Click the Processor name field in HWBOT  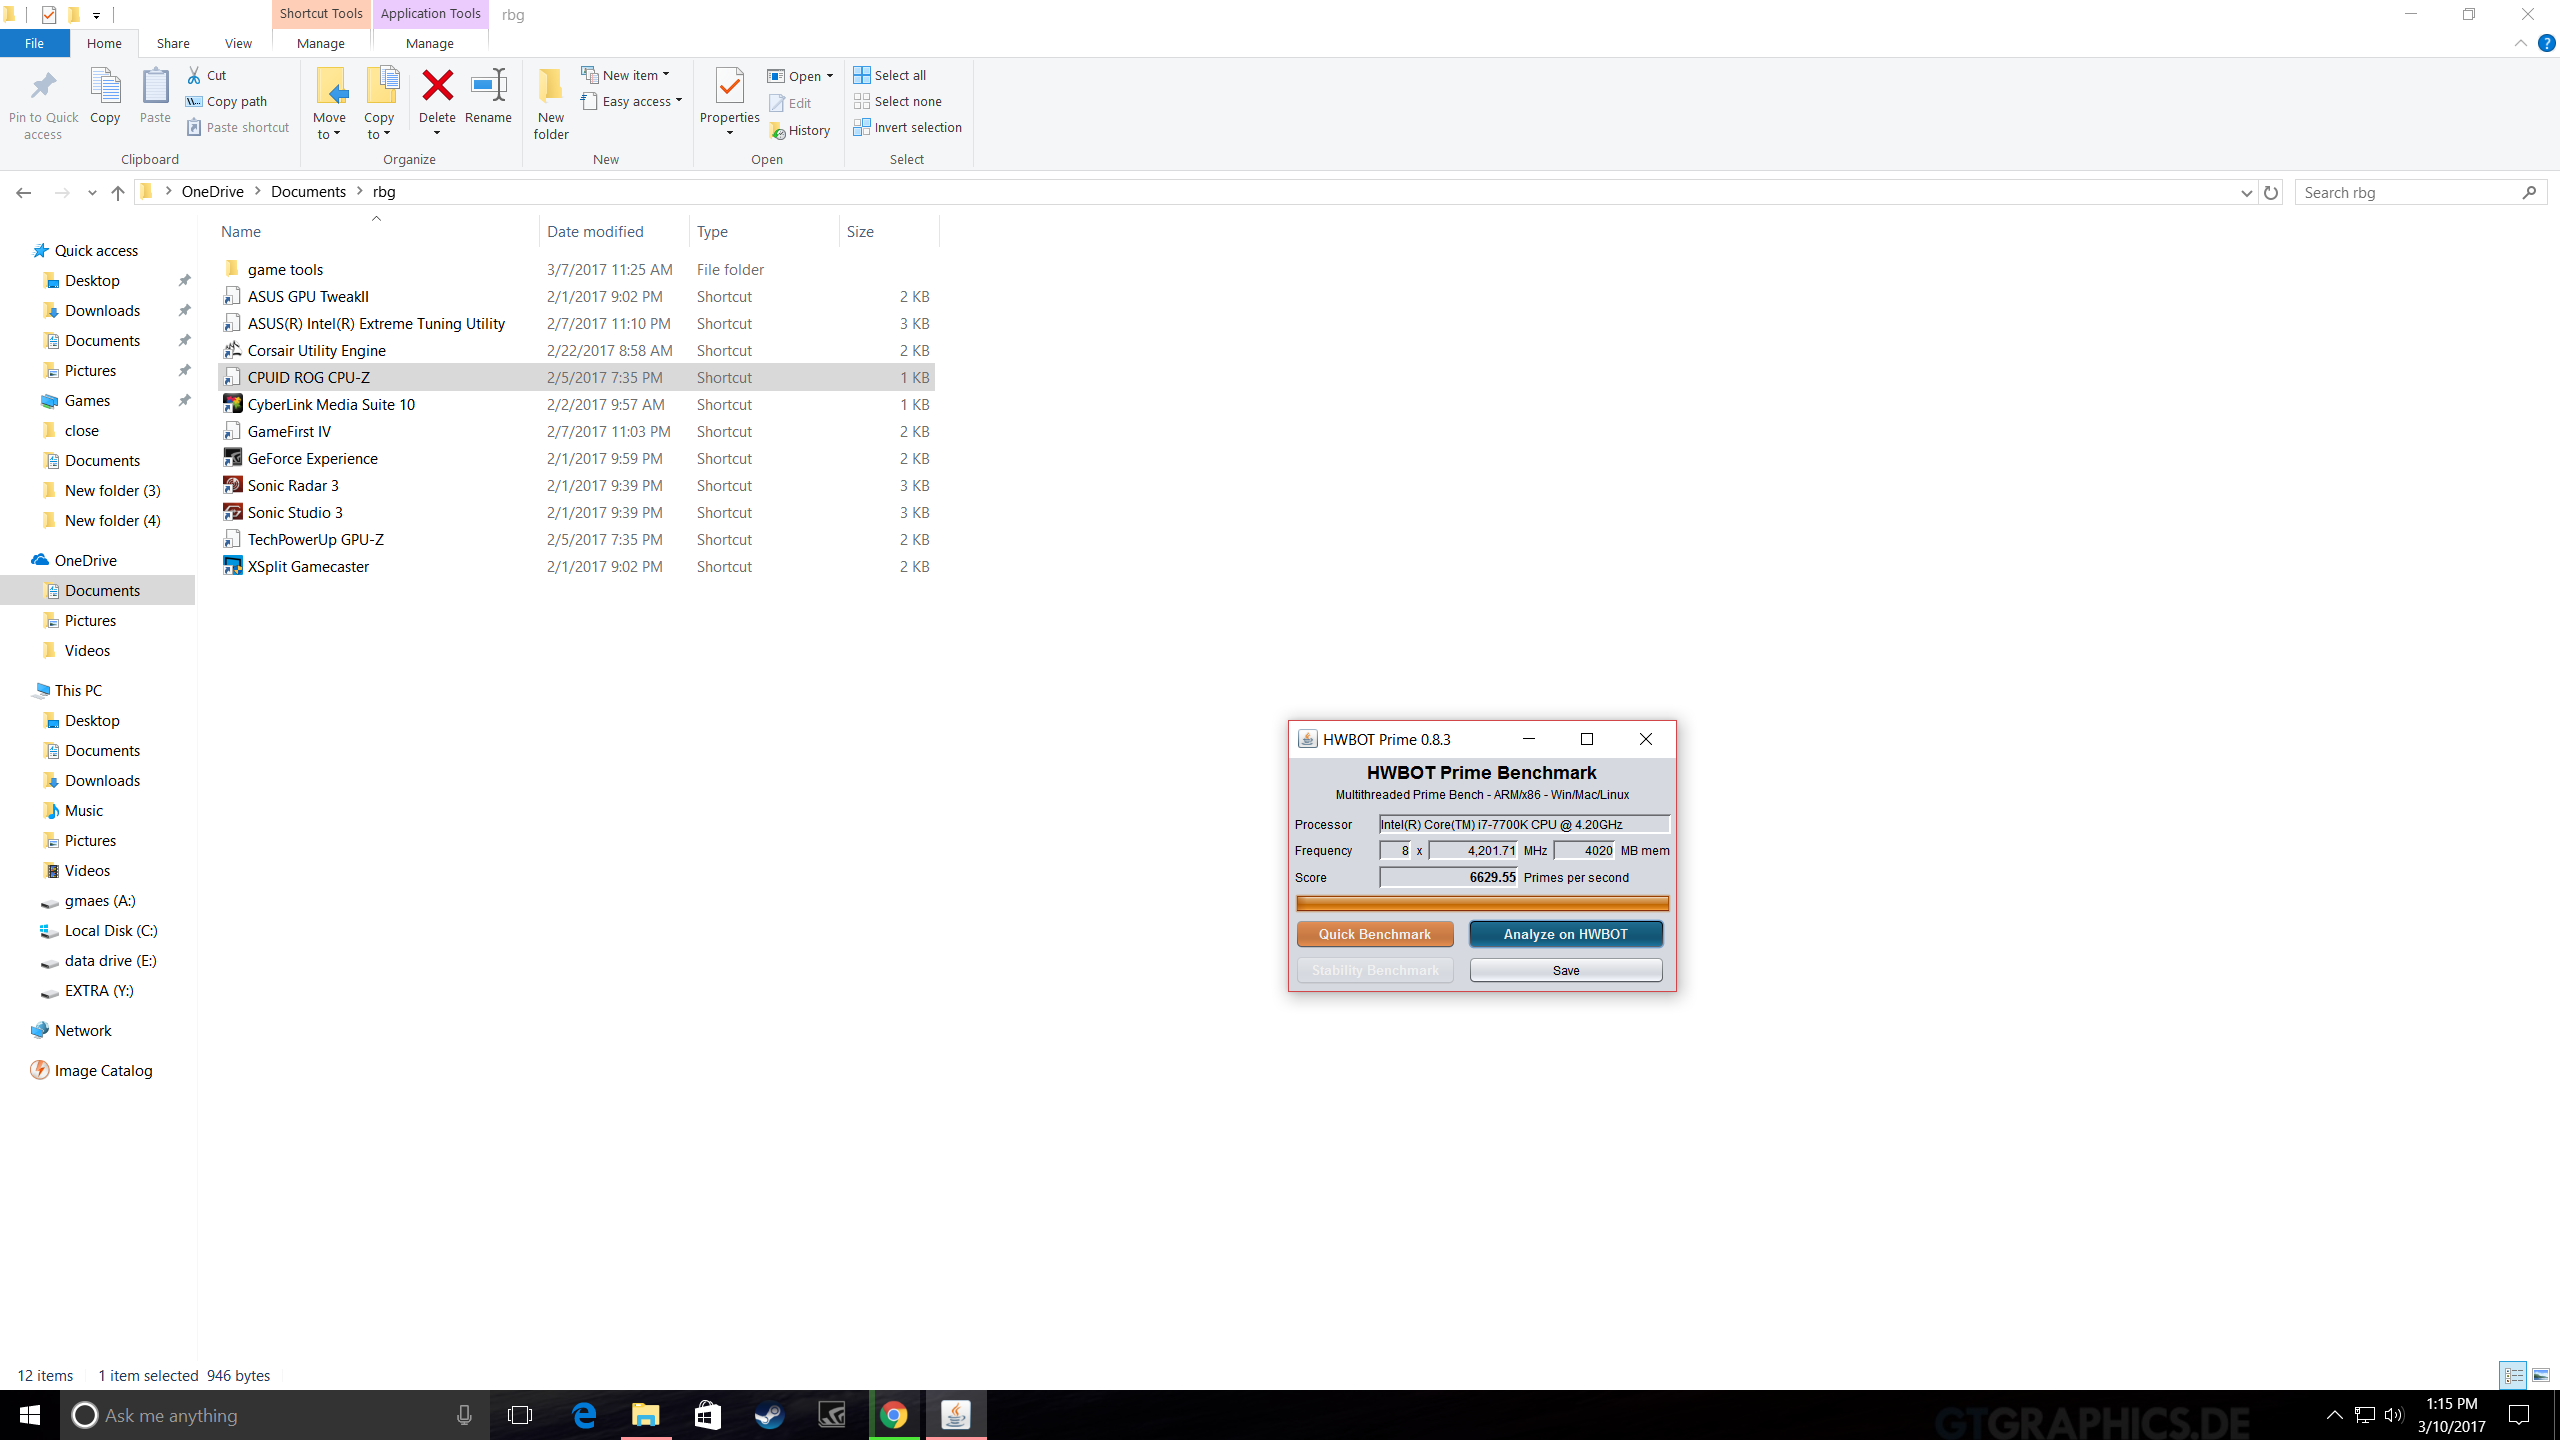pos(1524,824)
